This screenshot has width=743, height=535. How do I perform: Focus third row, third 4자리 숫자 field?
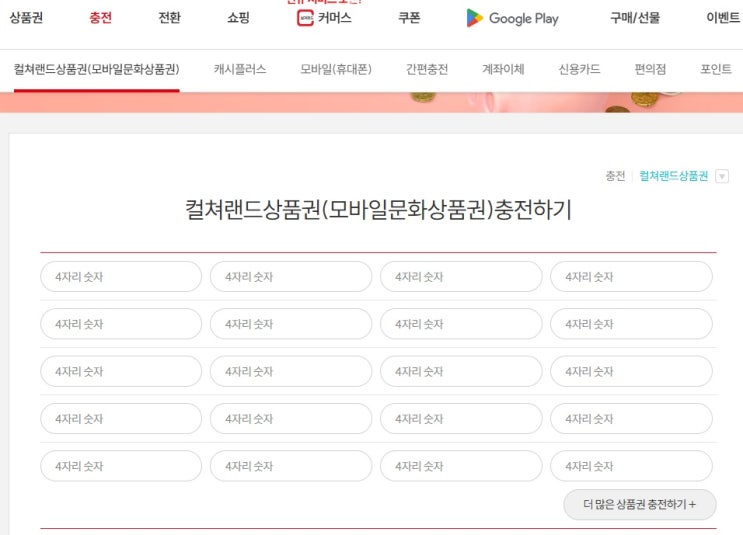(461, 372)
